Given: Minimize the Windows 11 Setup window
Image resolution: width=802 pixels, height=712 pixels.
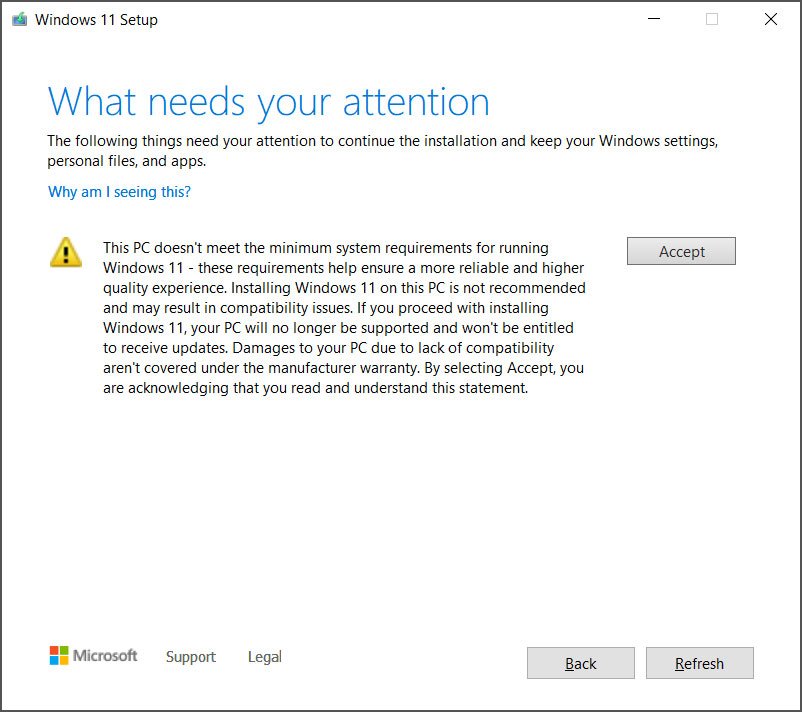Looking at the screenshot, I should click(x=654, y=19).
